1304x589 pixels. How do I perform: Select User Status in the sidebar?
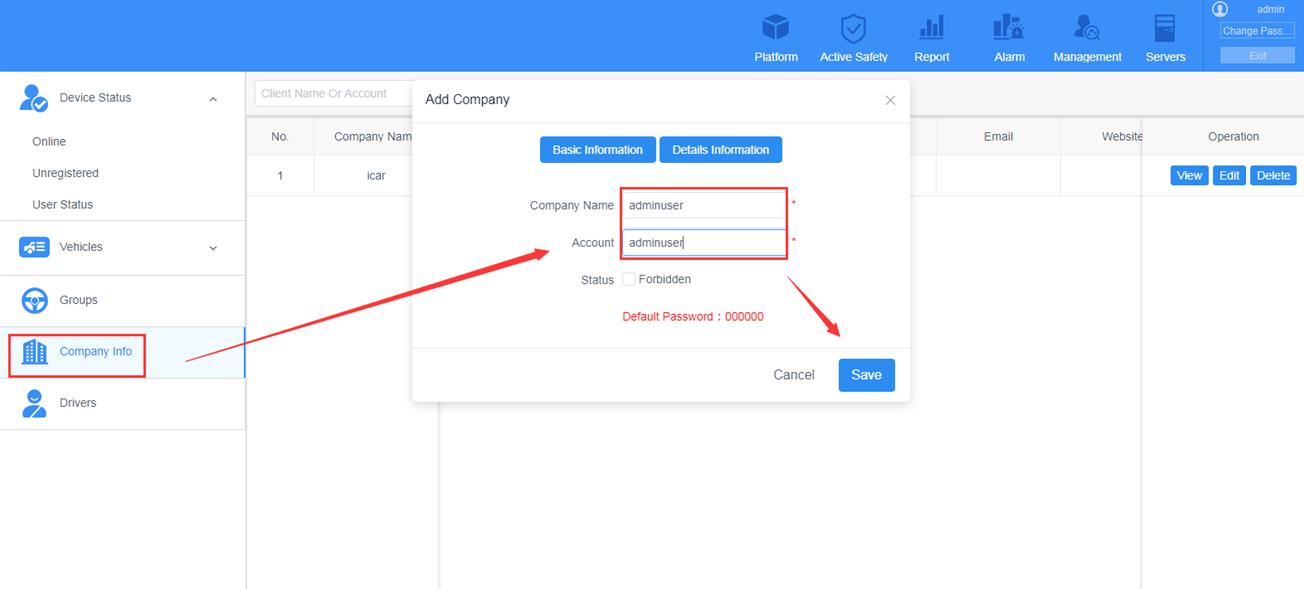[63, 205]
